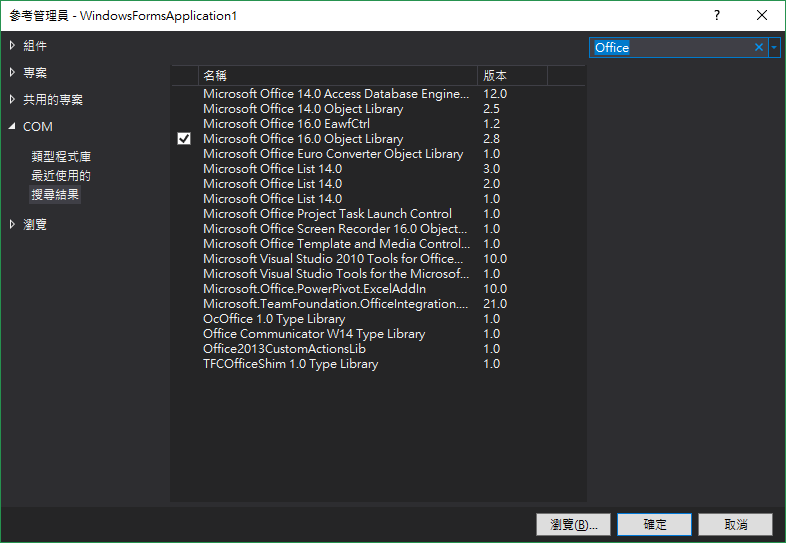Select 搜尋結果 under COM
The width and height of the screenshot is (786, 543).
[x=55, y=195]
